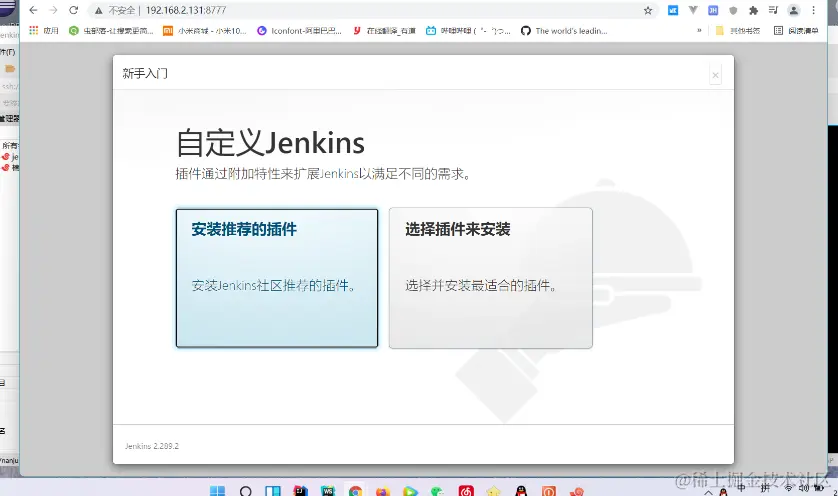Choose the 选择插件来安装 option
838x496 pixels.
pos(491,278)
